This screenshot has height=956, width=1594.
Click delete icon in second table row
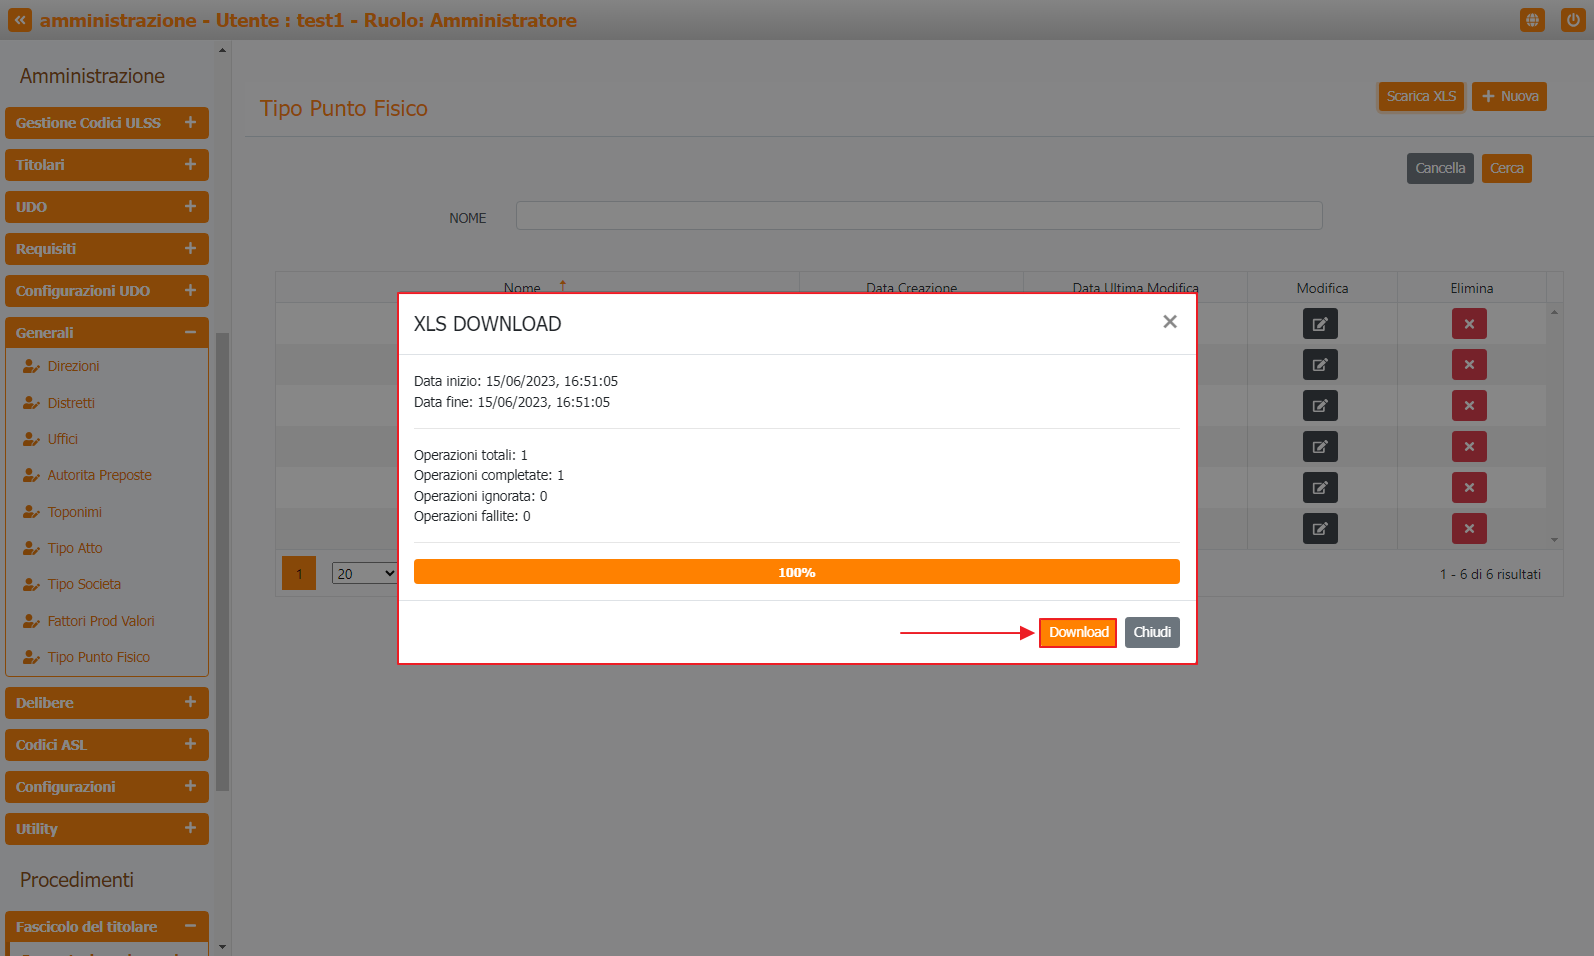point(1469,365)
